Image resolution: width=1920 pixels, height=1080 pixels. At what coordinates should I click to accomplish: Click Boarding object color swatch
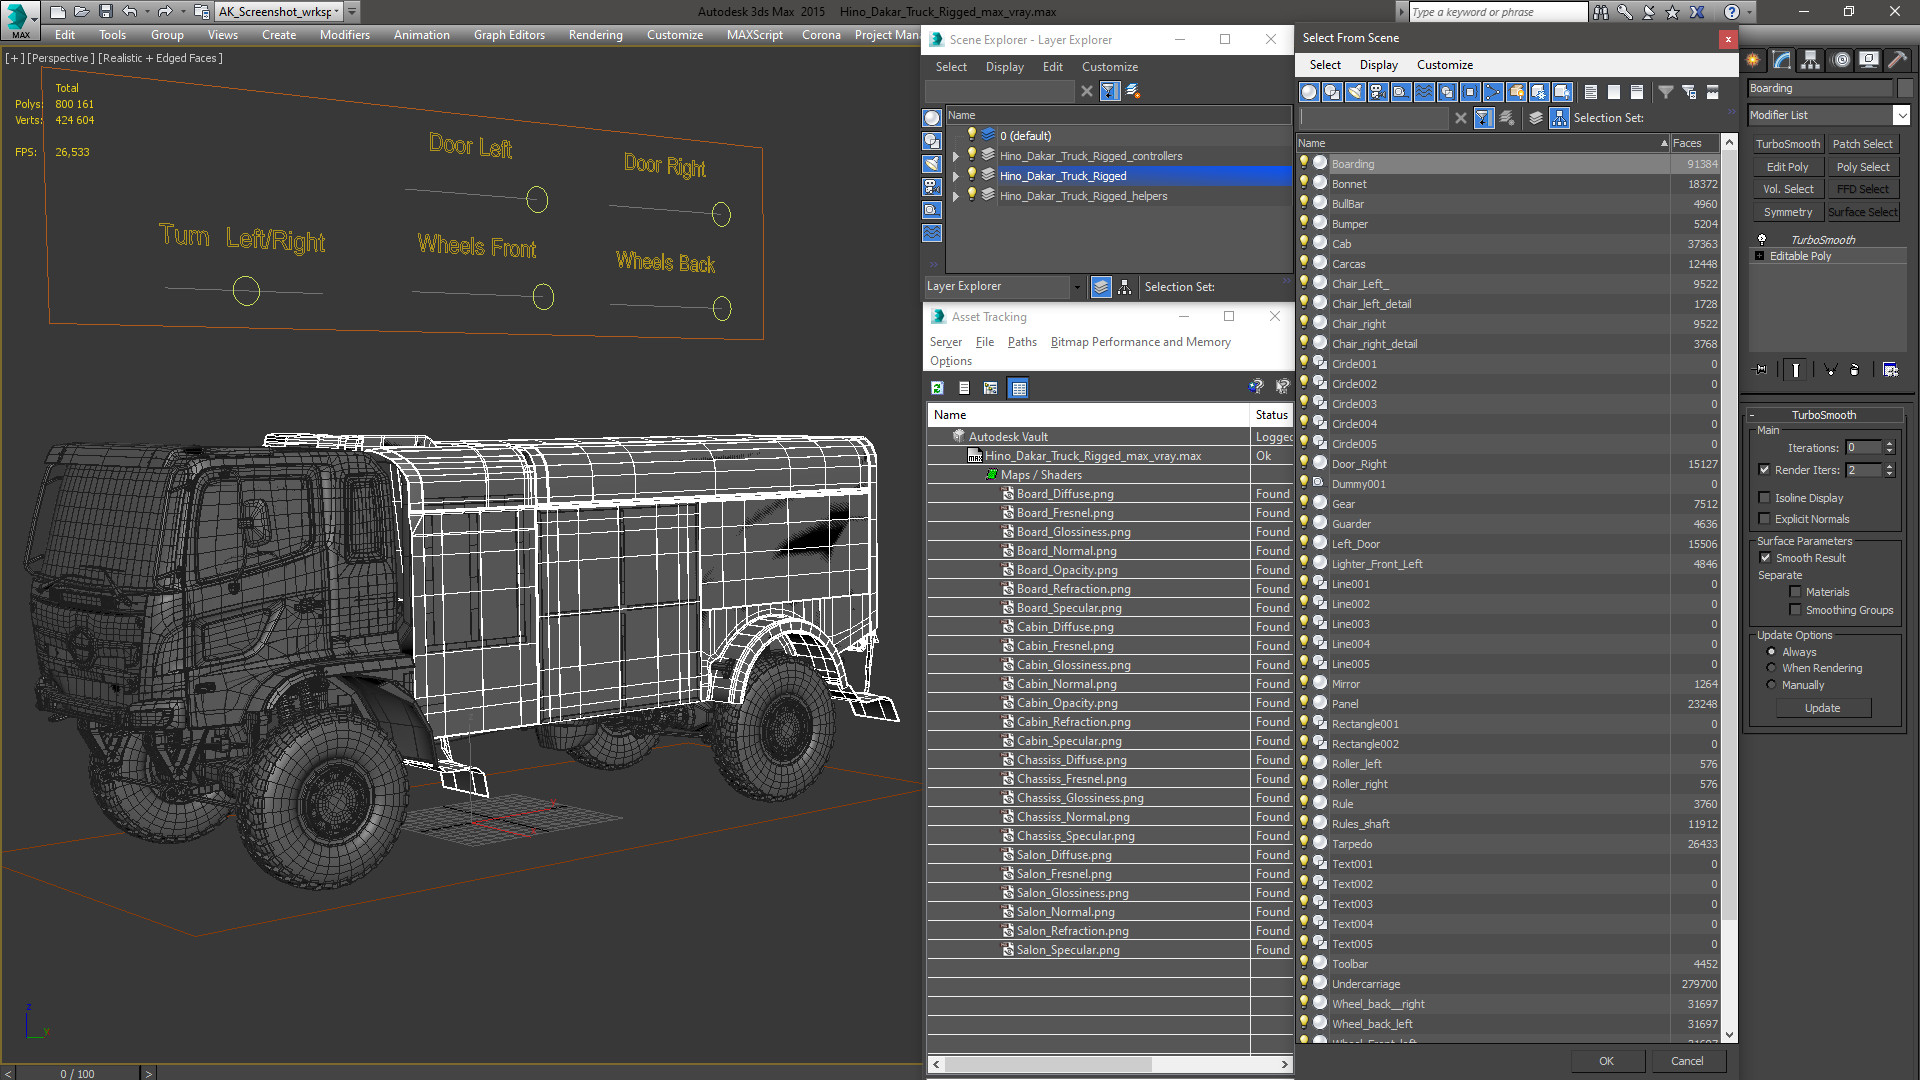point(1904,88)
